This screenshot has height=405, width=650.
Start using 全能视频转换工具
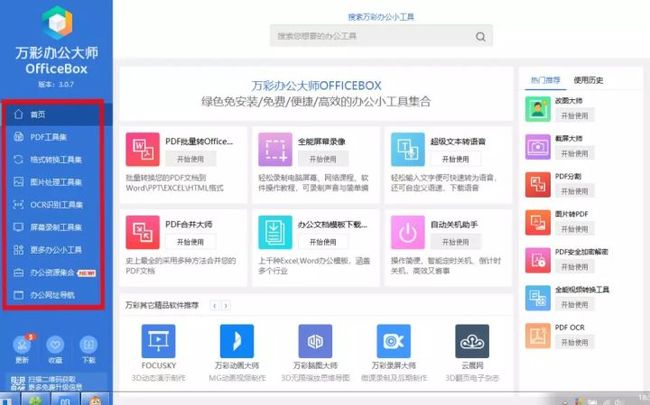(x=575, y=305)
